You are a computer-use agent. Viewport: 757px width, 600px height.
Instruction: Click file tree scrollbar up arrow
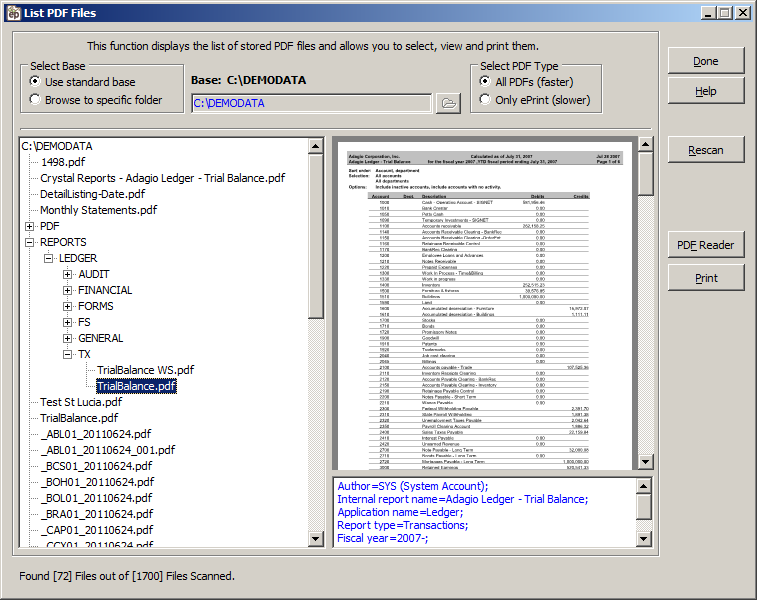316,146
